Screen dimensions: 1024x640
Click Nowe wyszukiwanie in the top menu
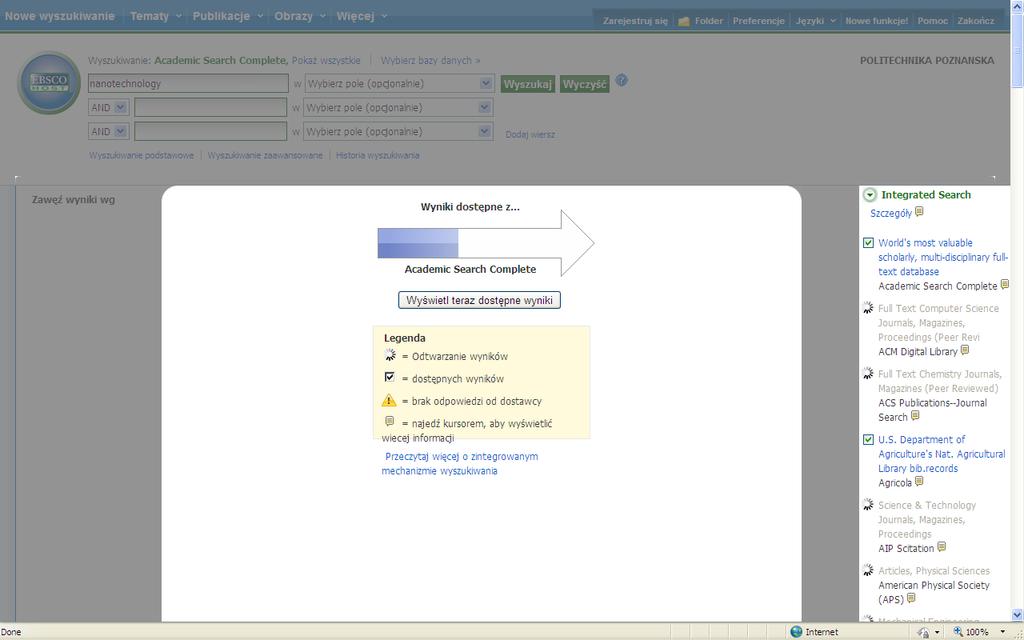(x=59, y=16)
